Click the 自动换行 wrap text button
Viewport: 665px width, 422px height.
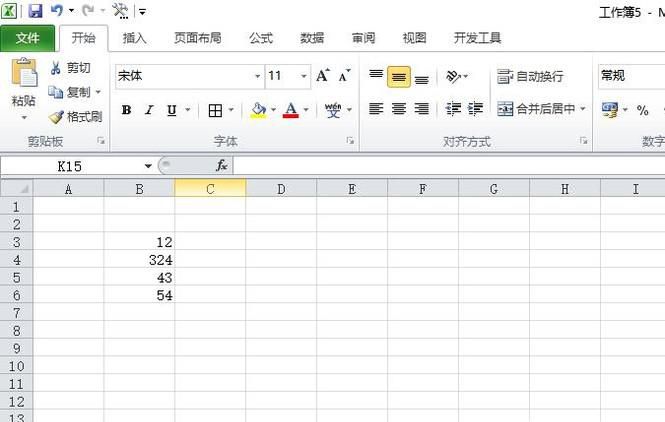click(530, 76)
